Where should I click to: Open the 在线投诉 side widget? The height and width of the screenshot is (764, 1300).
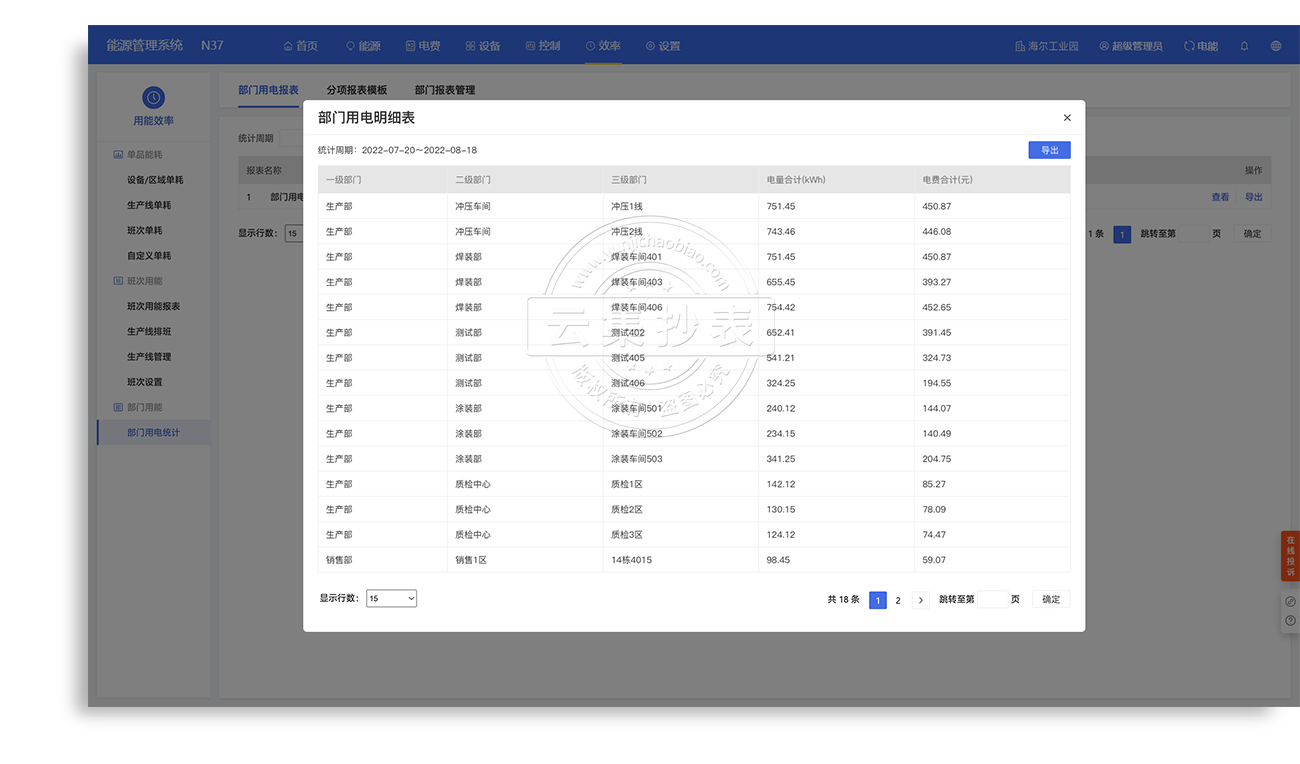coord(1290,555)
